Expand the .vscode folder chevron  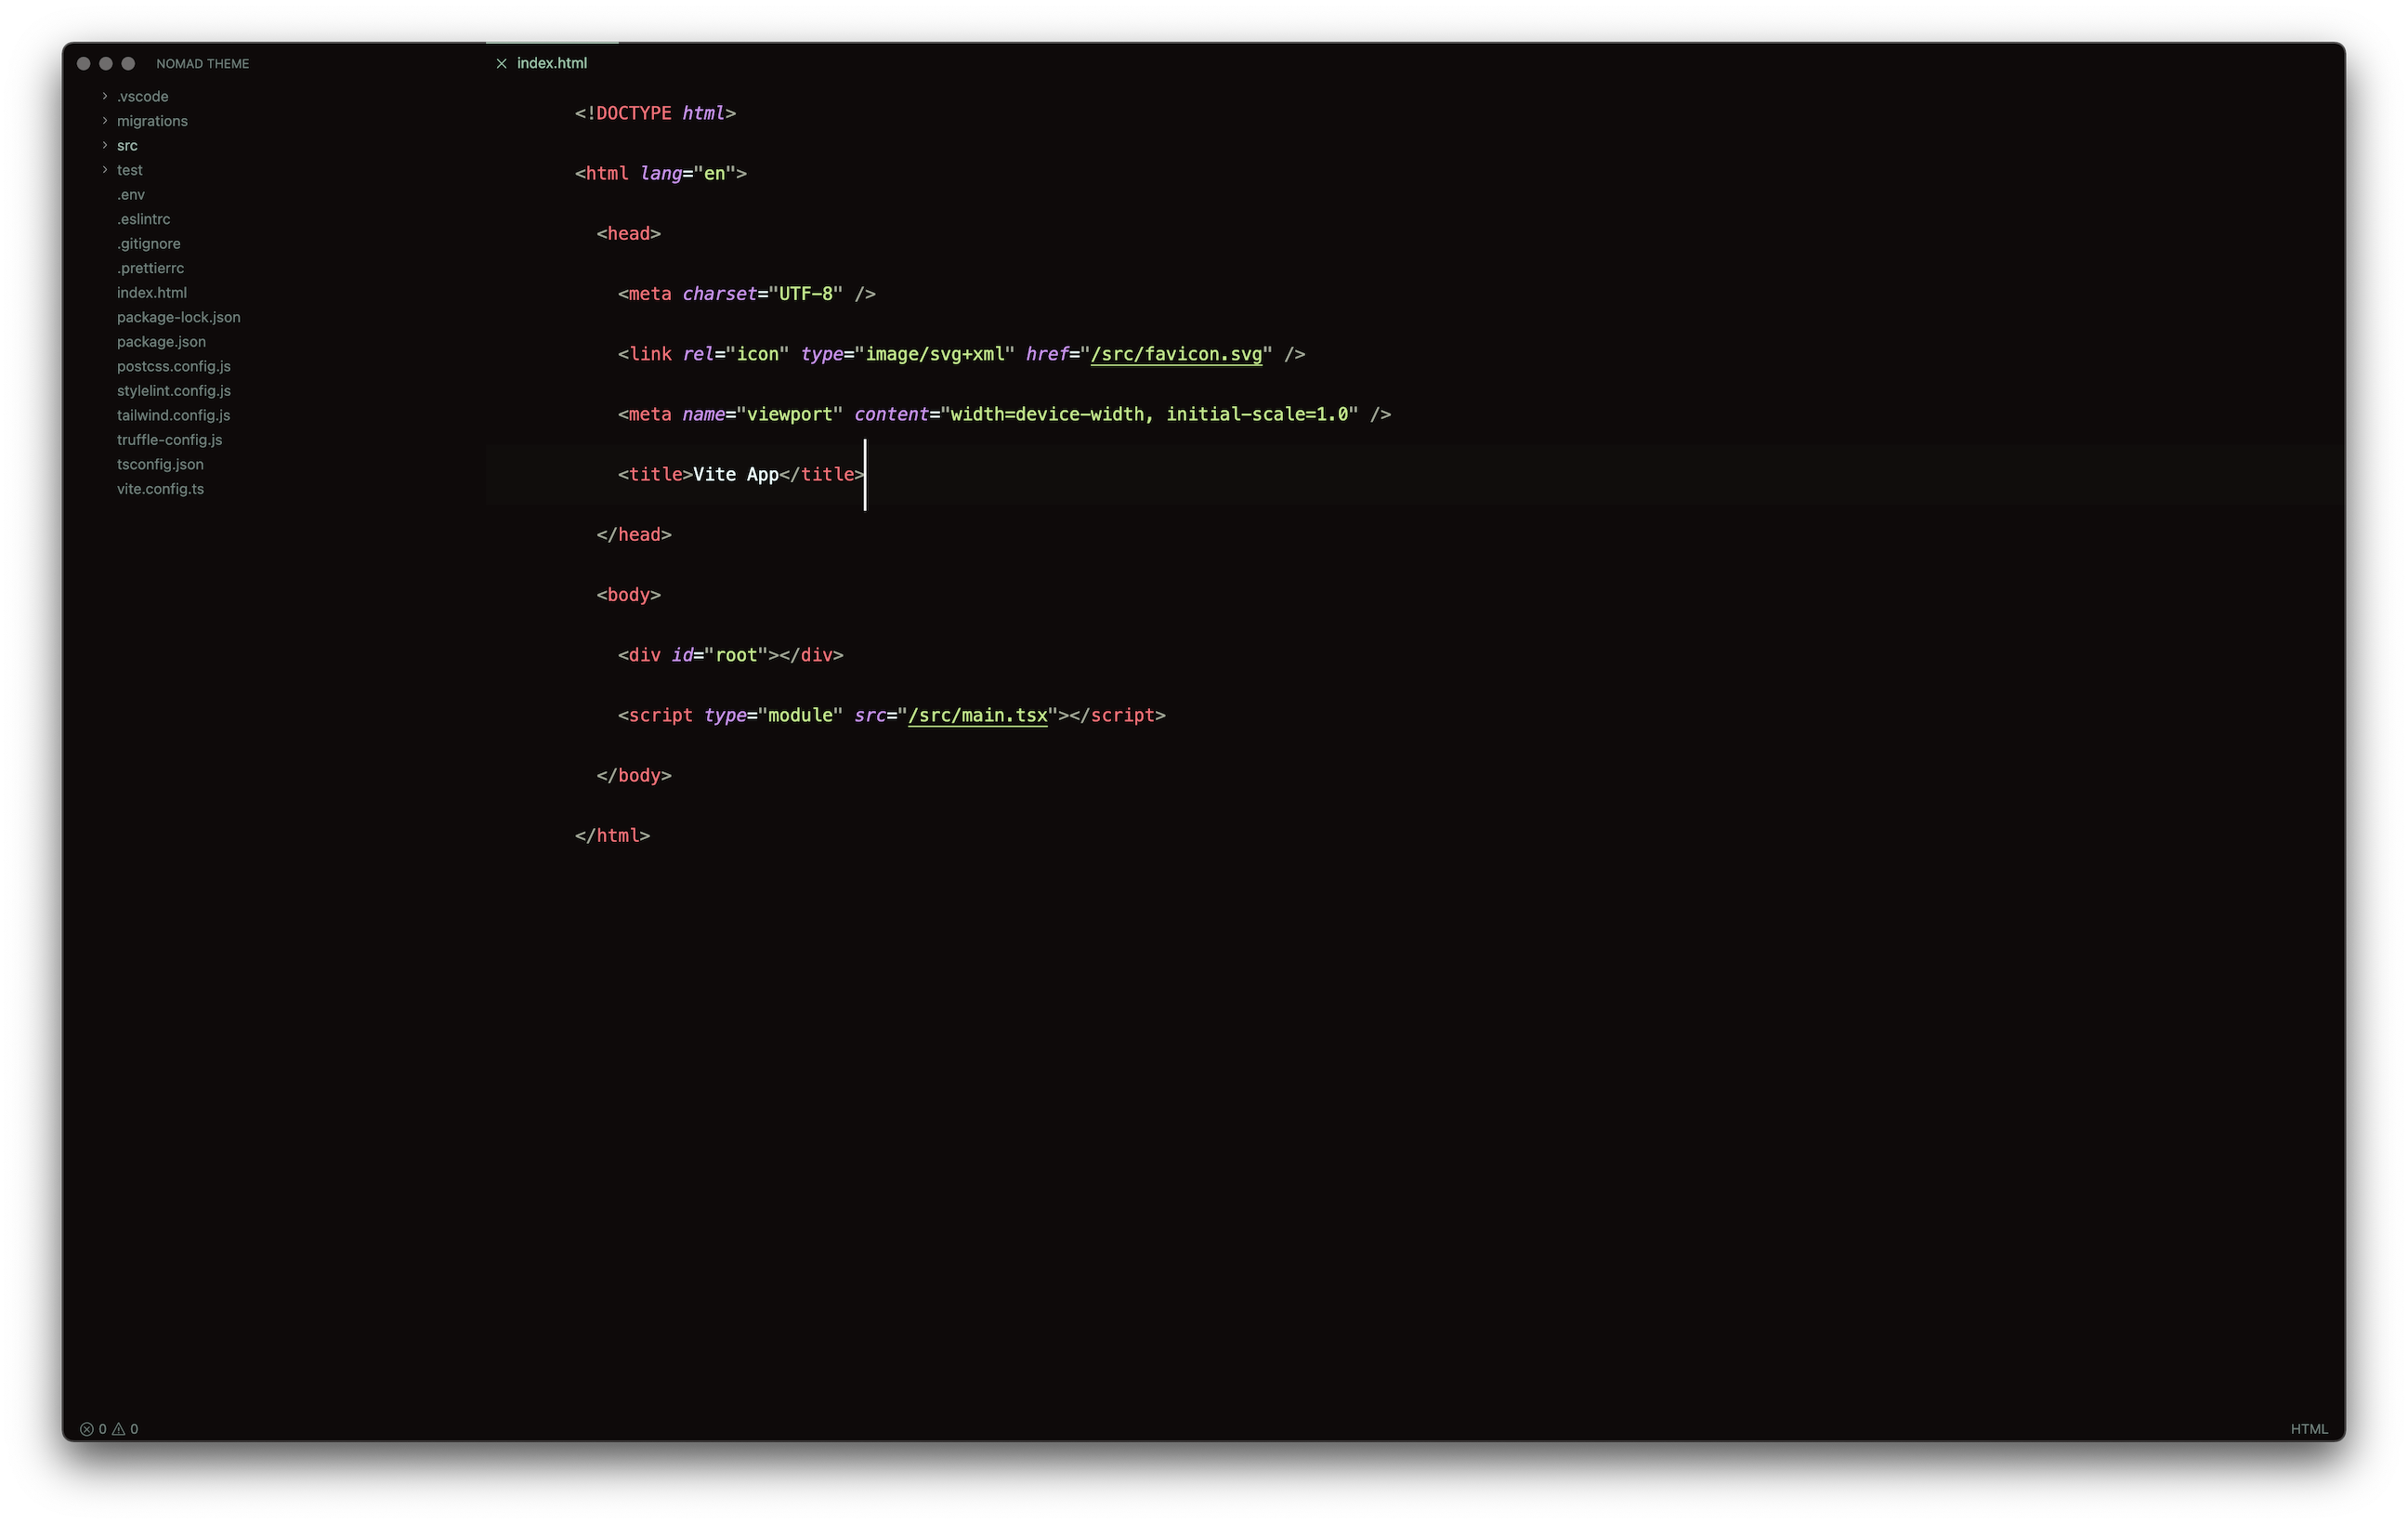pos(105,96)
